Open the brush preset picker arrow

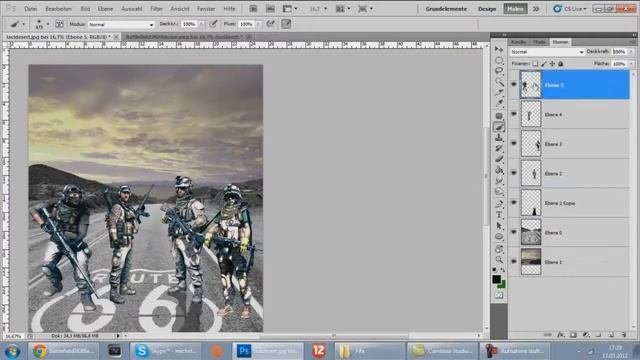(48, 24)
